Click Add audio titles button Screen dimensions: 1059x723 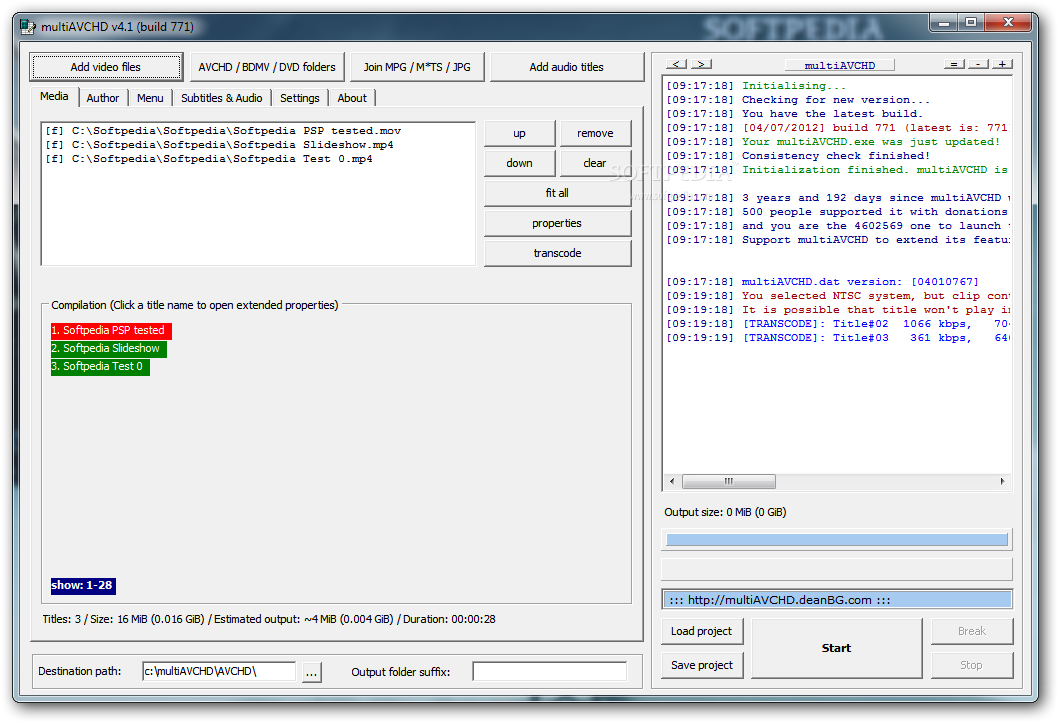[x=566, y=67]
